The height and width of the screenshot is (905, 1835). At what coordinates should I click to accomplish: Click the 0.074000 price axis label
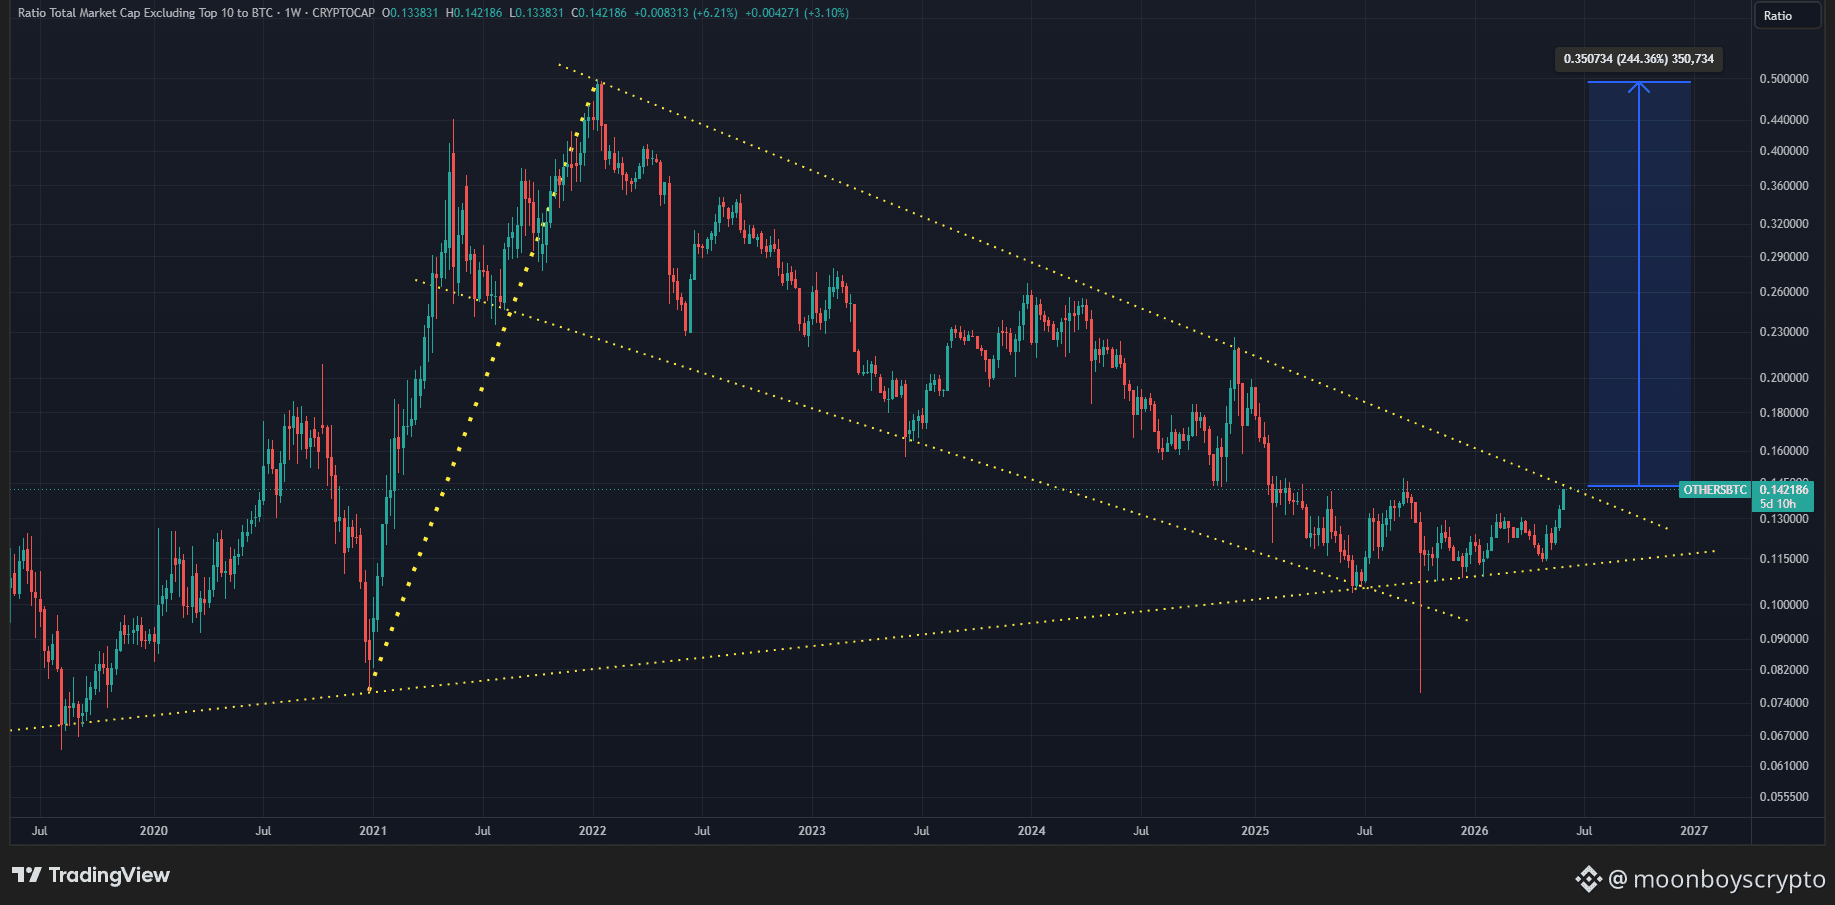pyautogui.click(x=1784, y=703)
